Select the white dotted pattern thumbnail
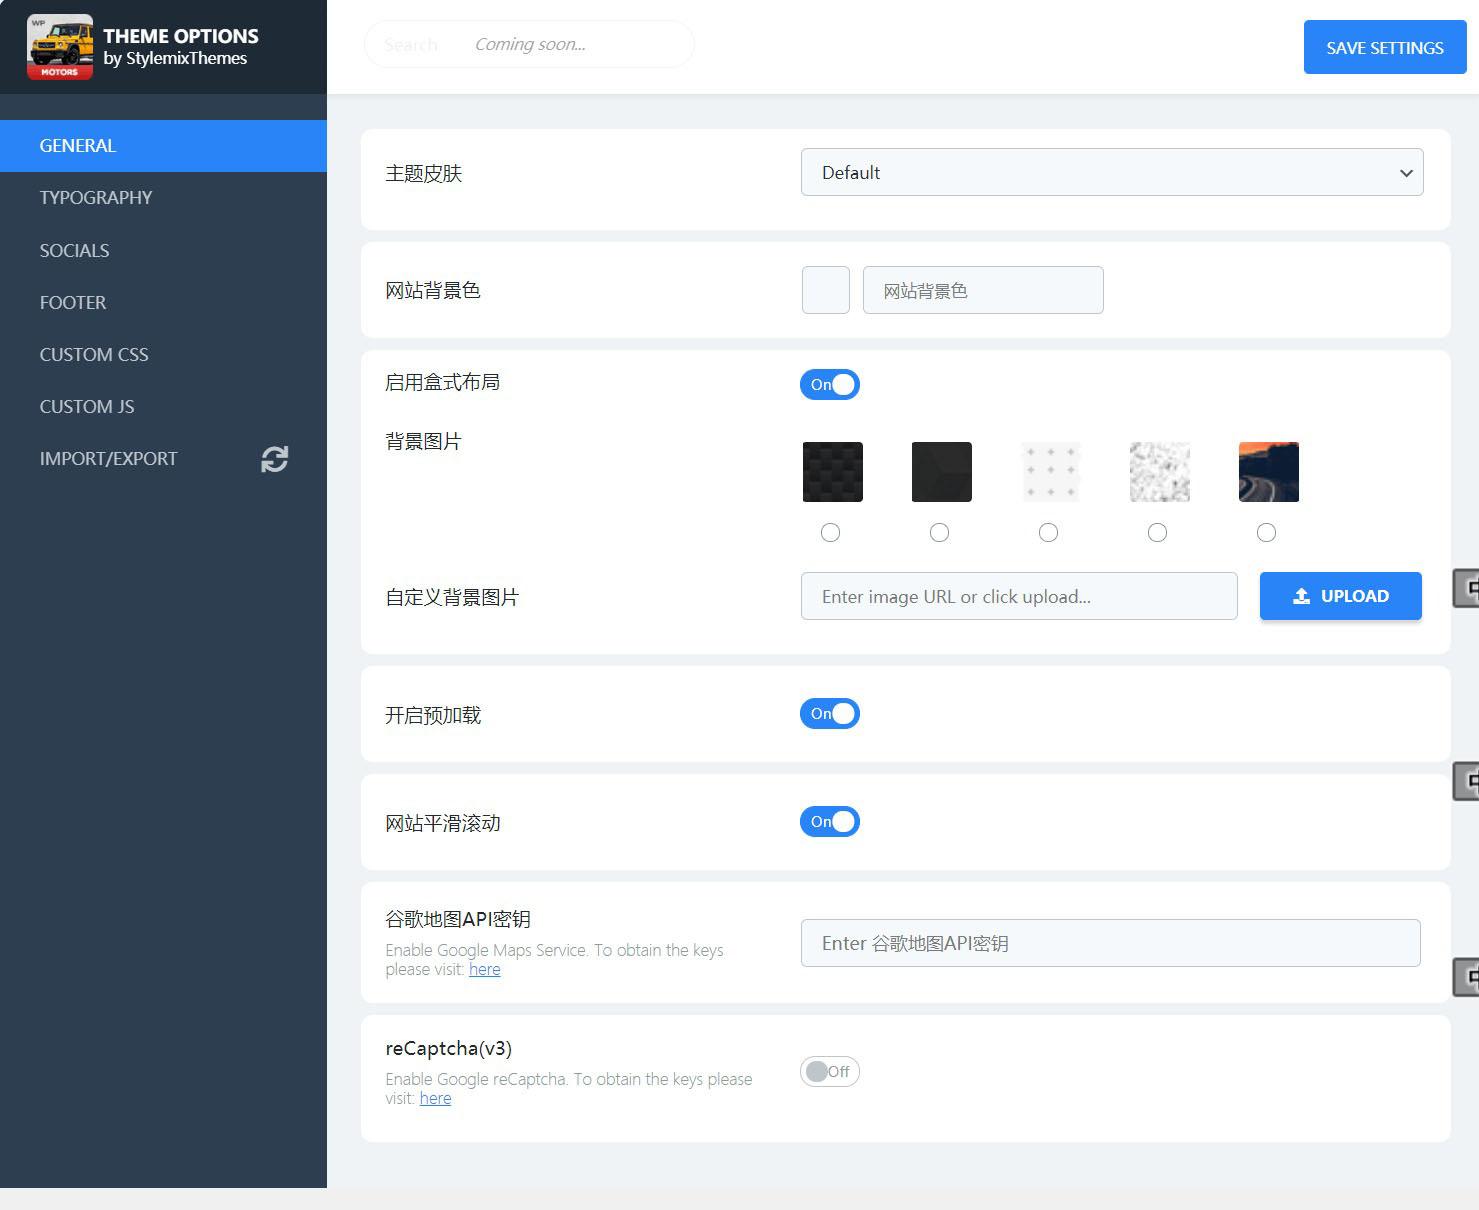1479x1210 pixels. pyautogui.click(x=1051, y=472)
